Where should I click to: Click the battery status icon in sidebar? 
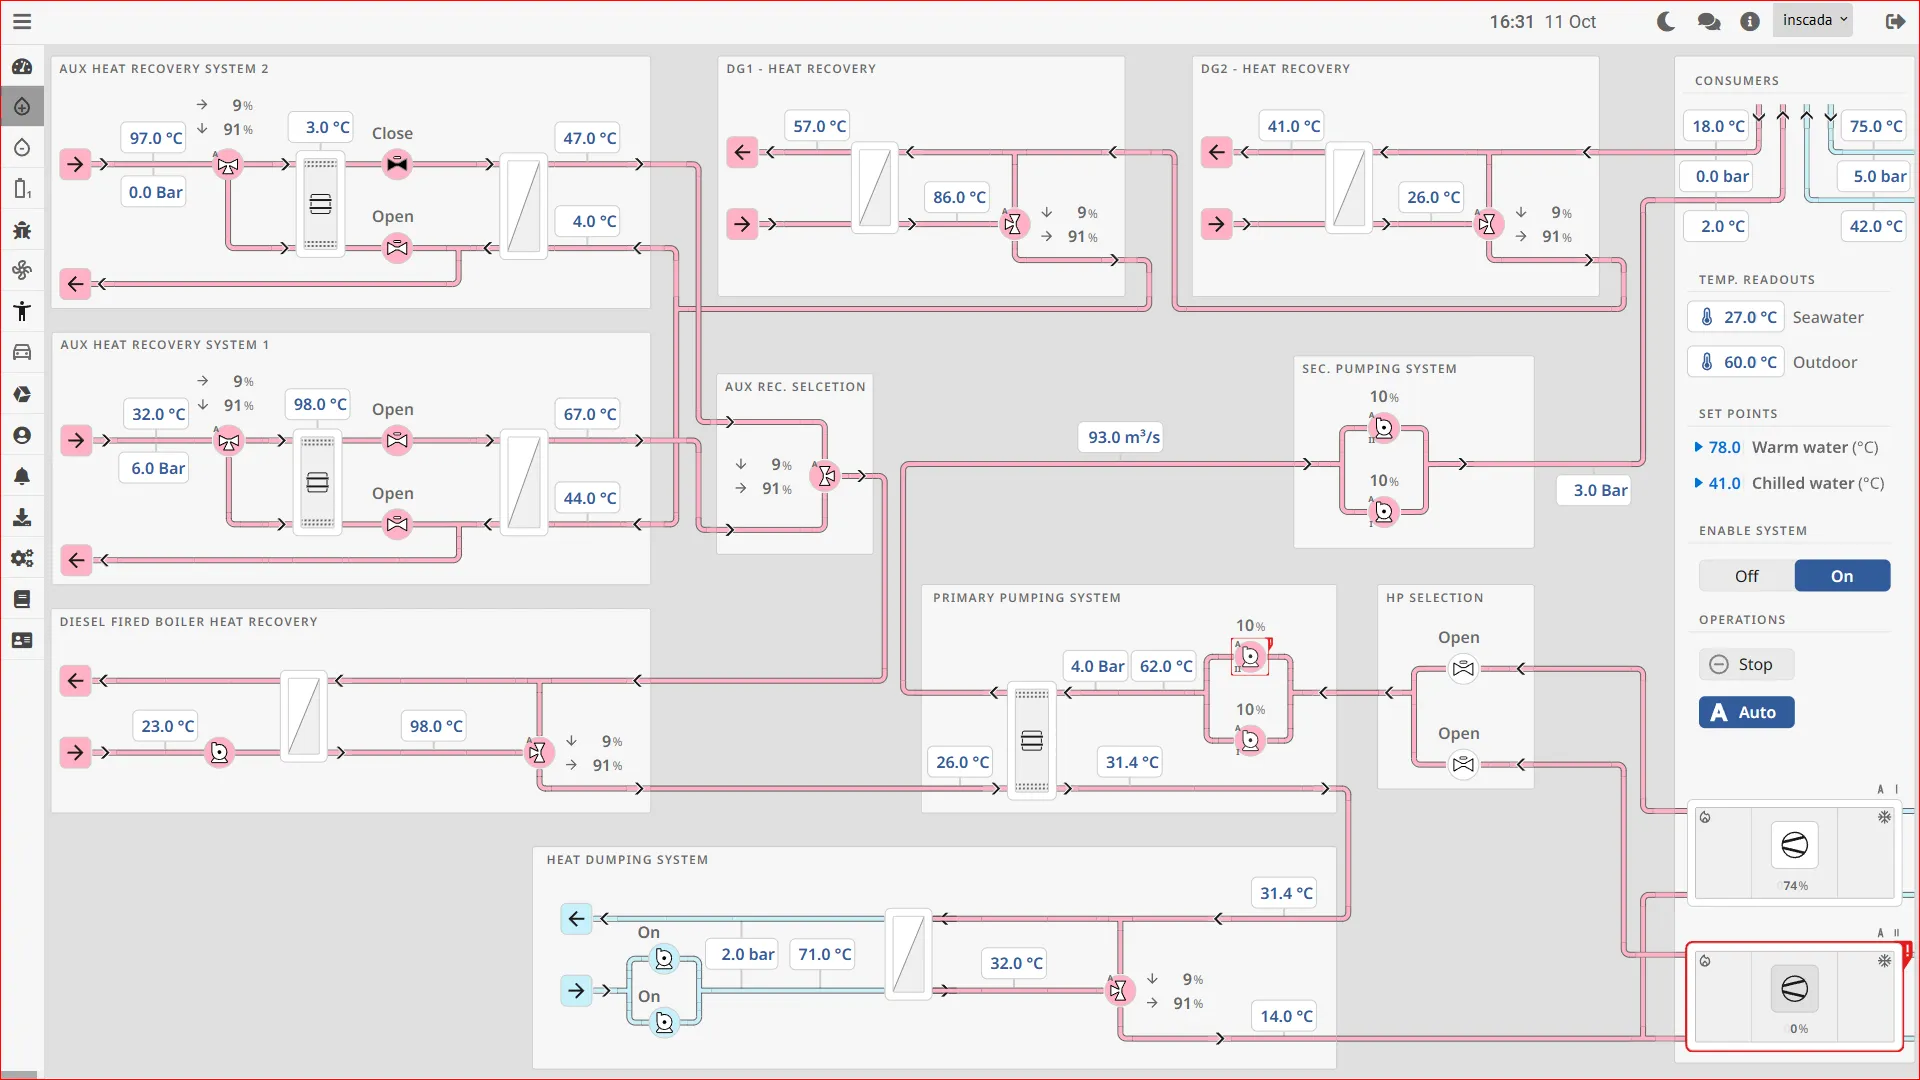click(22, 189)
